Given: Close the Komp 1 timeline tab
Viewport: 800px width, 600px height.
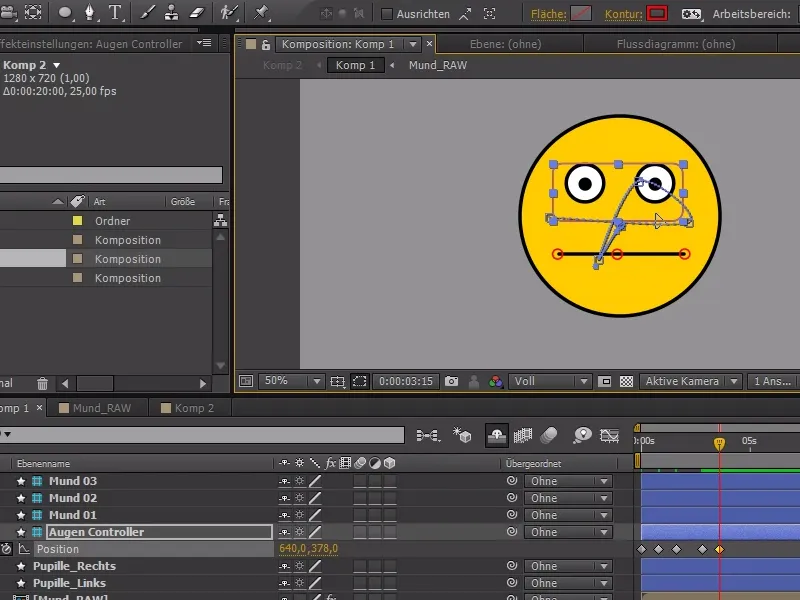Looking at the screenshot, I should (x=39, y=408).
